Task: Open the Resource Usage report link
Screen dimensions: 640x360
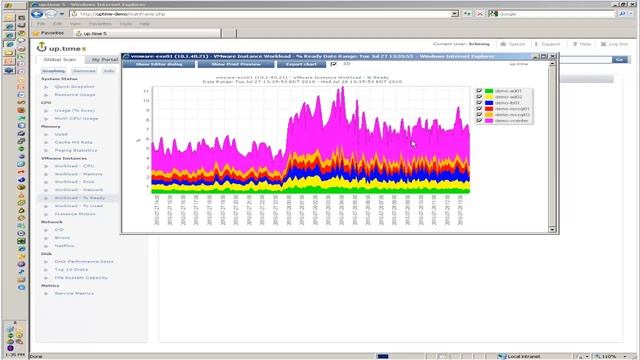Action: click(x=75, y=95)
